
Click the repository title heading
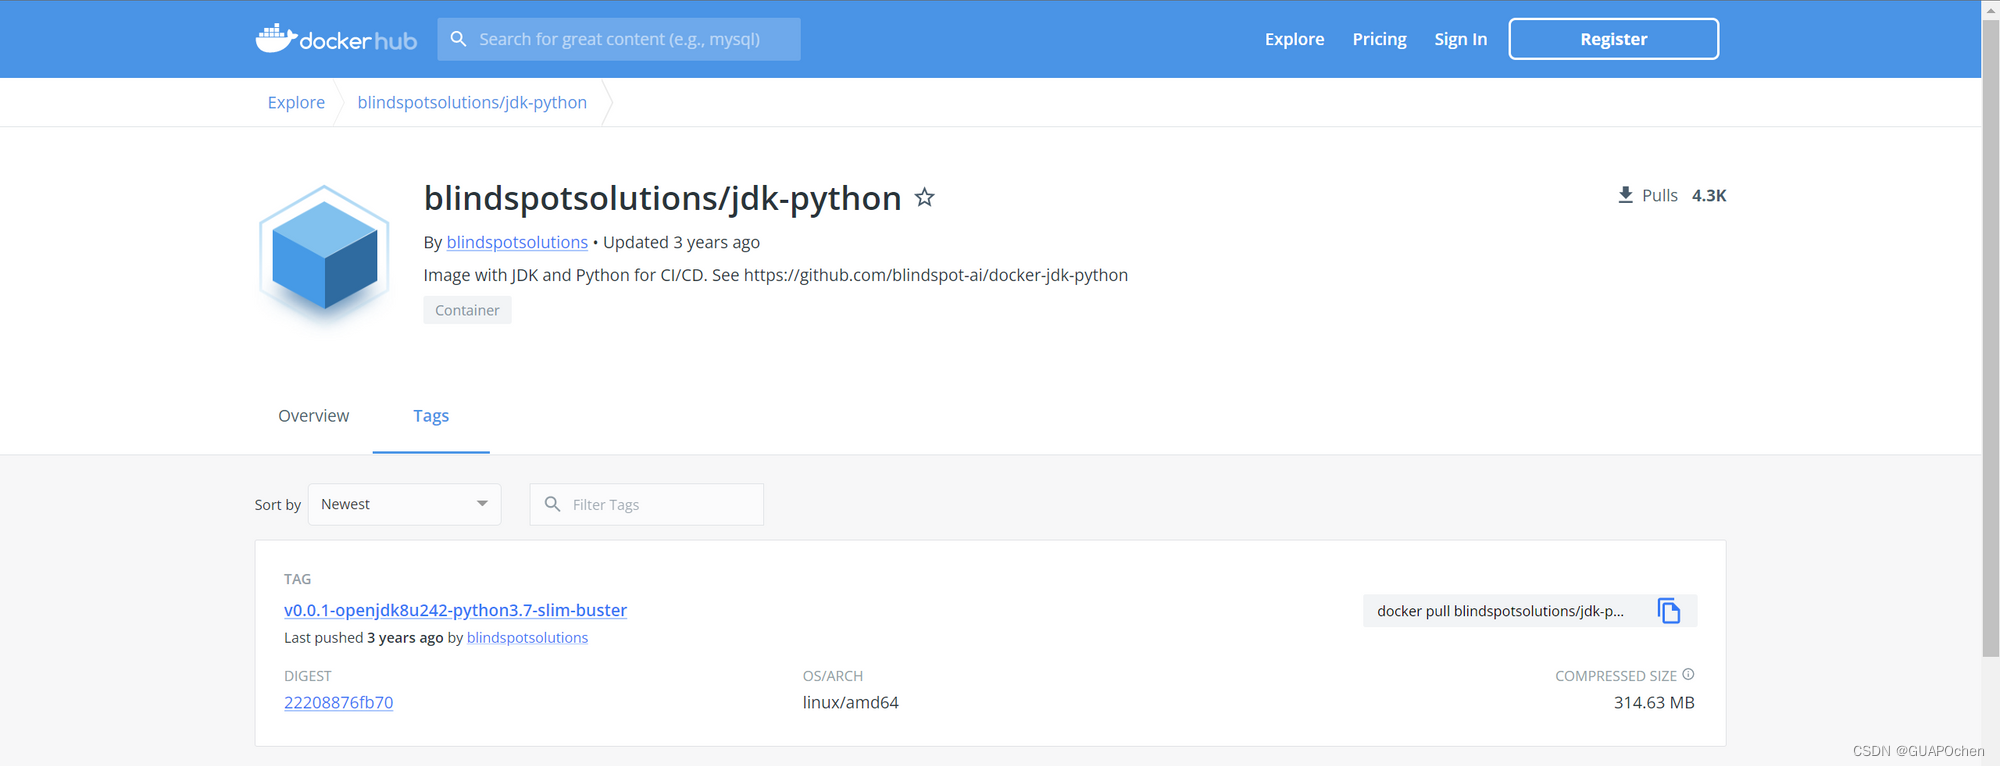point(662,198)
